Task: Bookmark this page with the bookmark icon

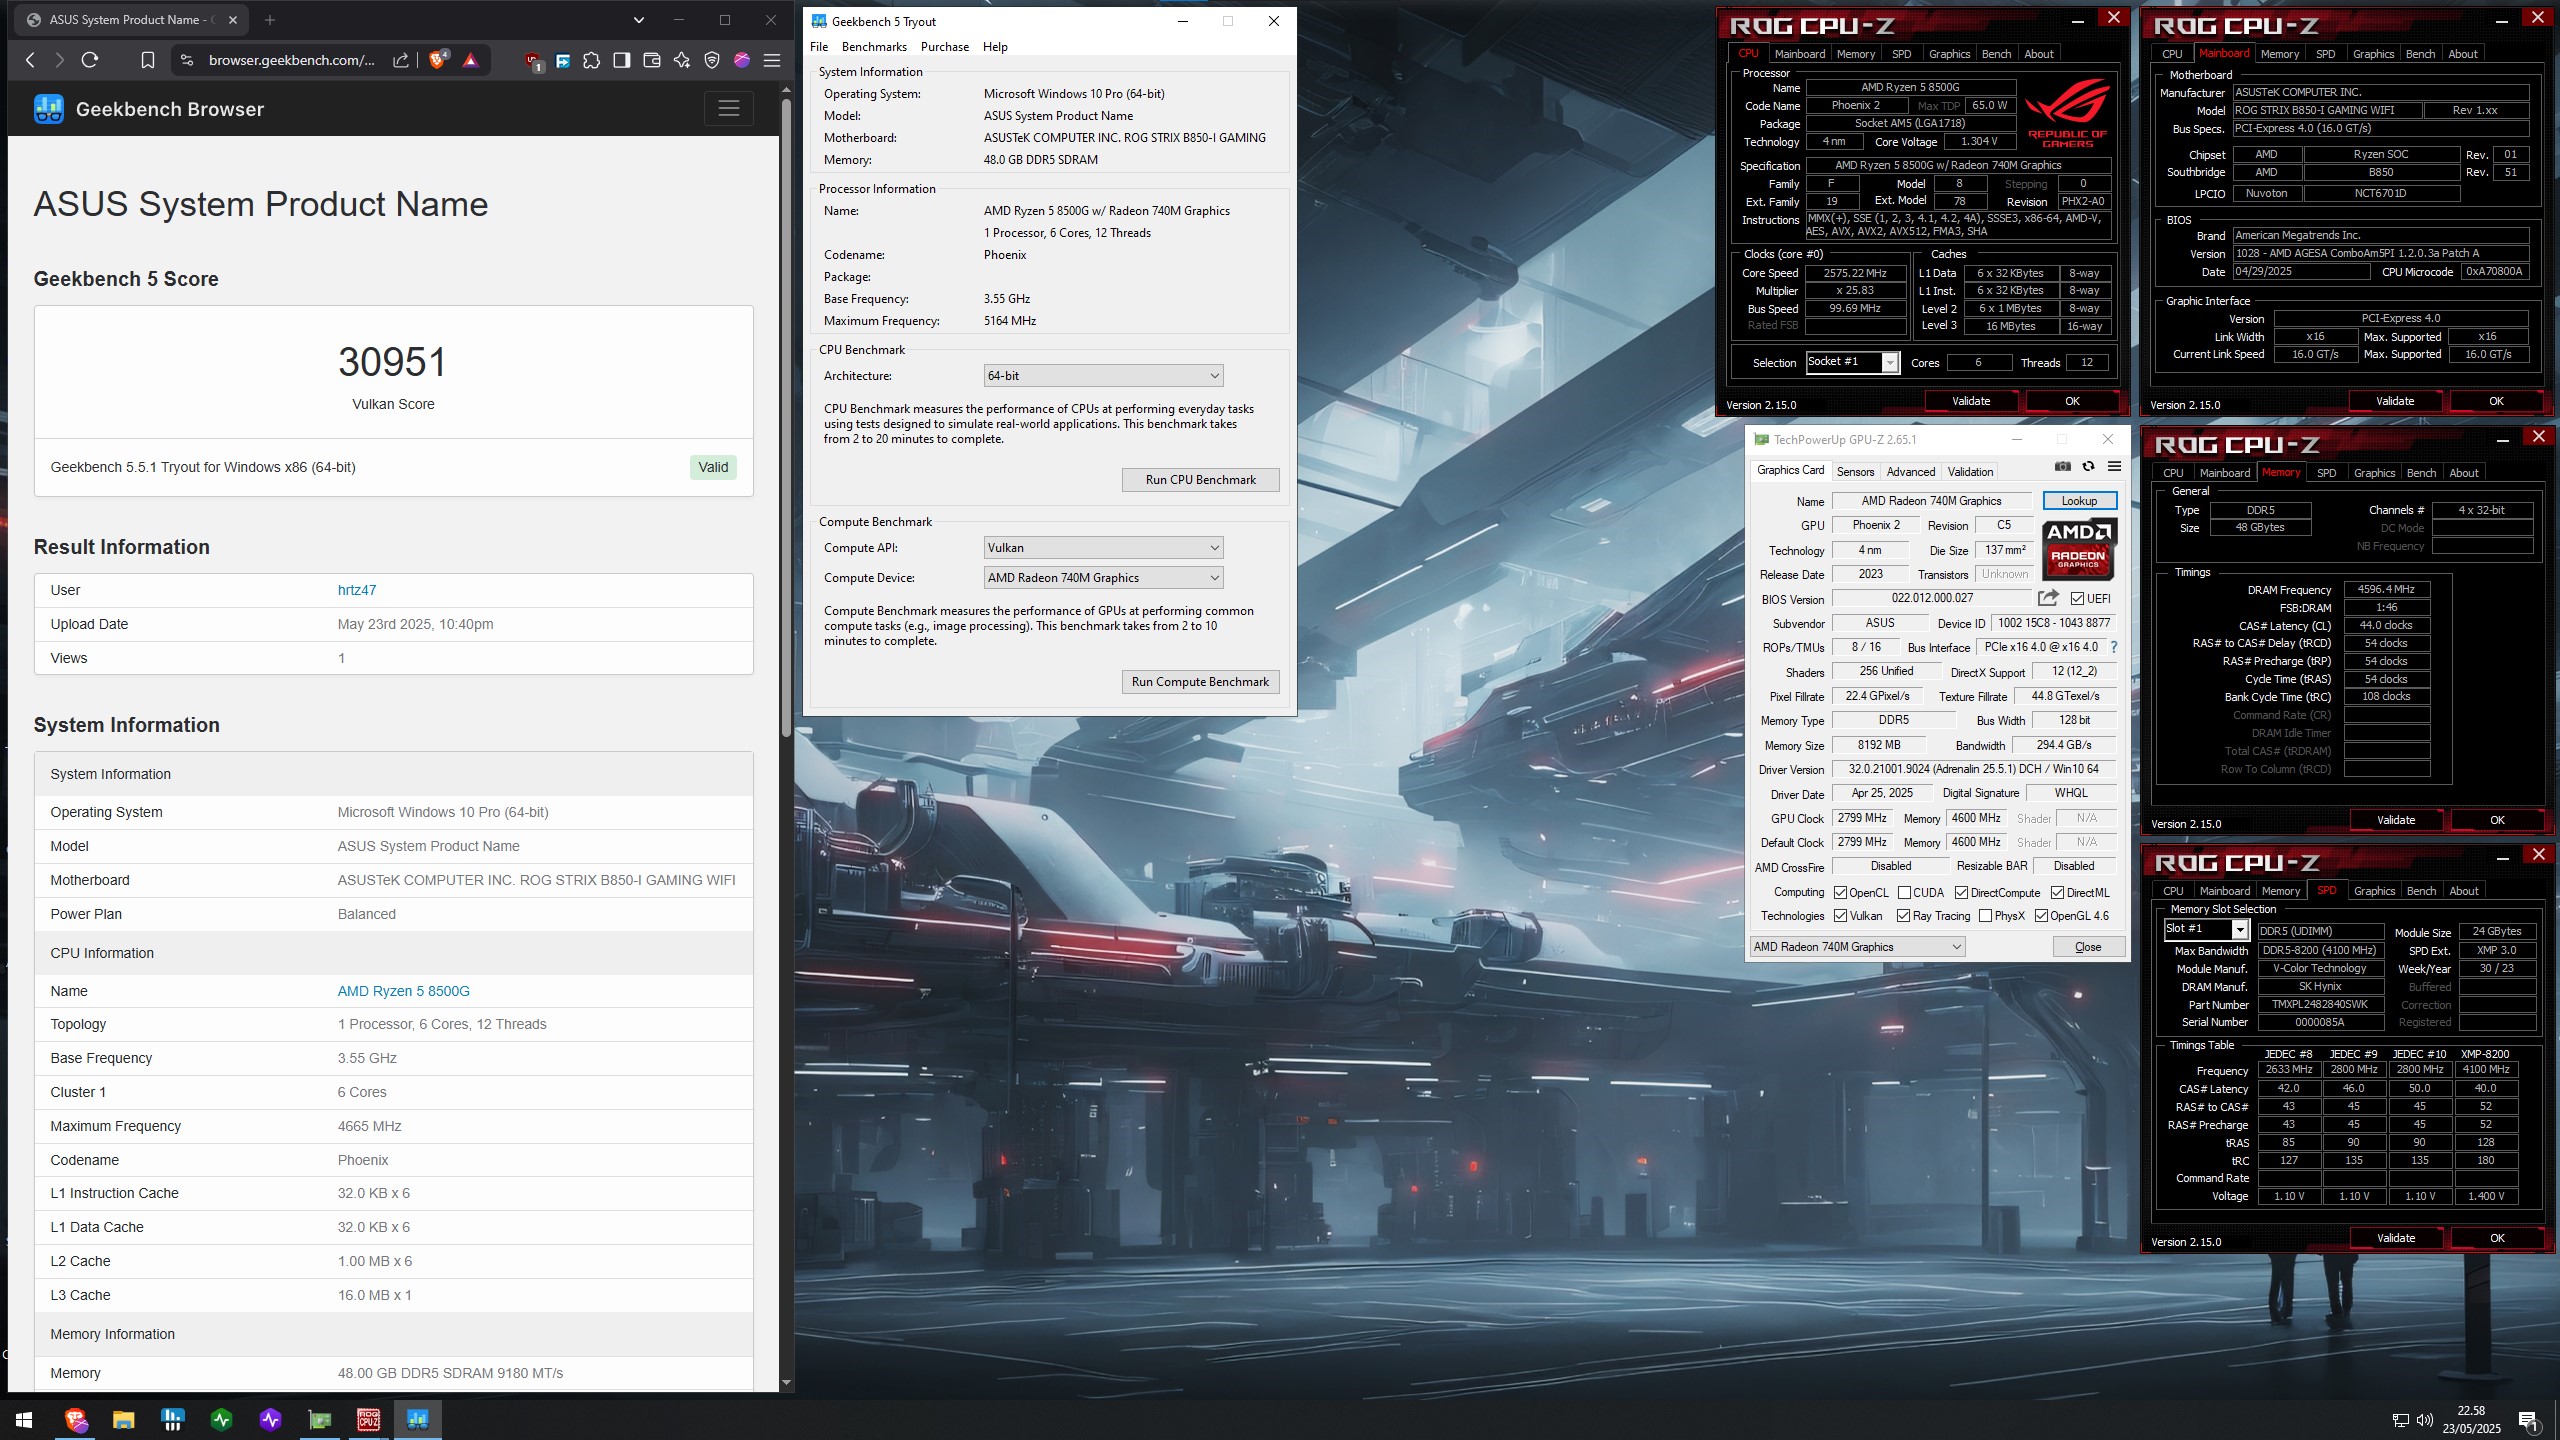Action: [x=147, y=60]
